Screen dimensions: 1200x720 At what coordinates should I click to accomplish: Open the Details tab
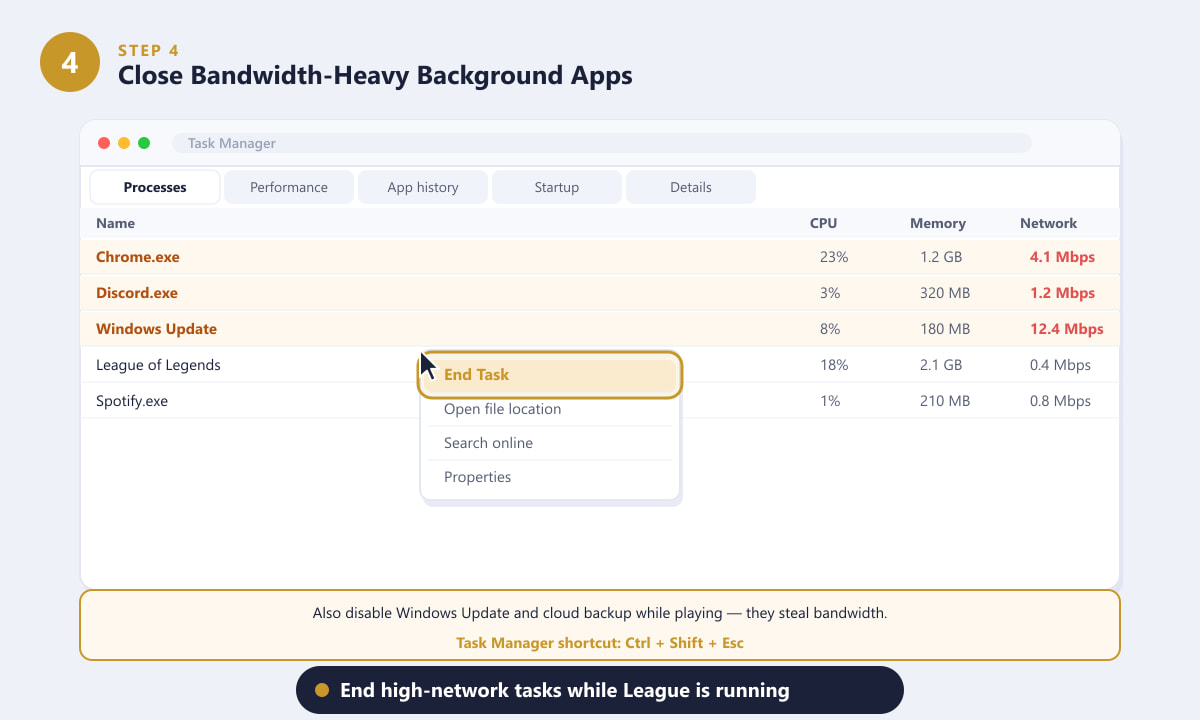[691, 187]
